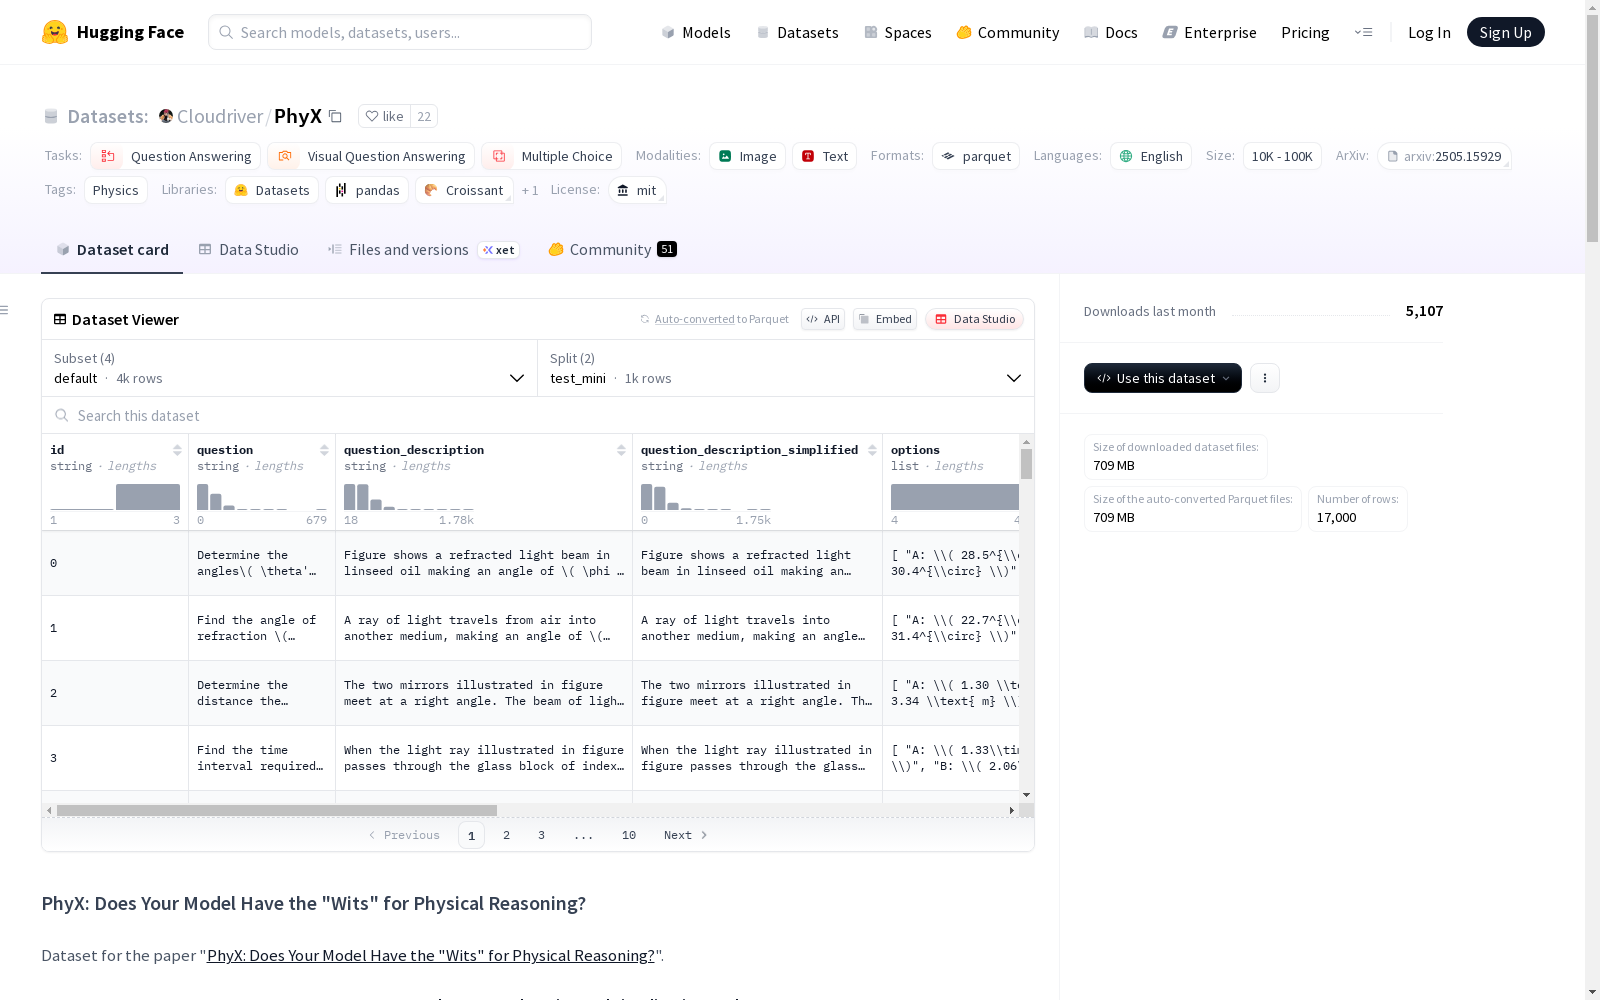Switch to the Data Studio tab
The height and width of the screenshot is (1000, 1600).
[x=249, y=250]
